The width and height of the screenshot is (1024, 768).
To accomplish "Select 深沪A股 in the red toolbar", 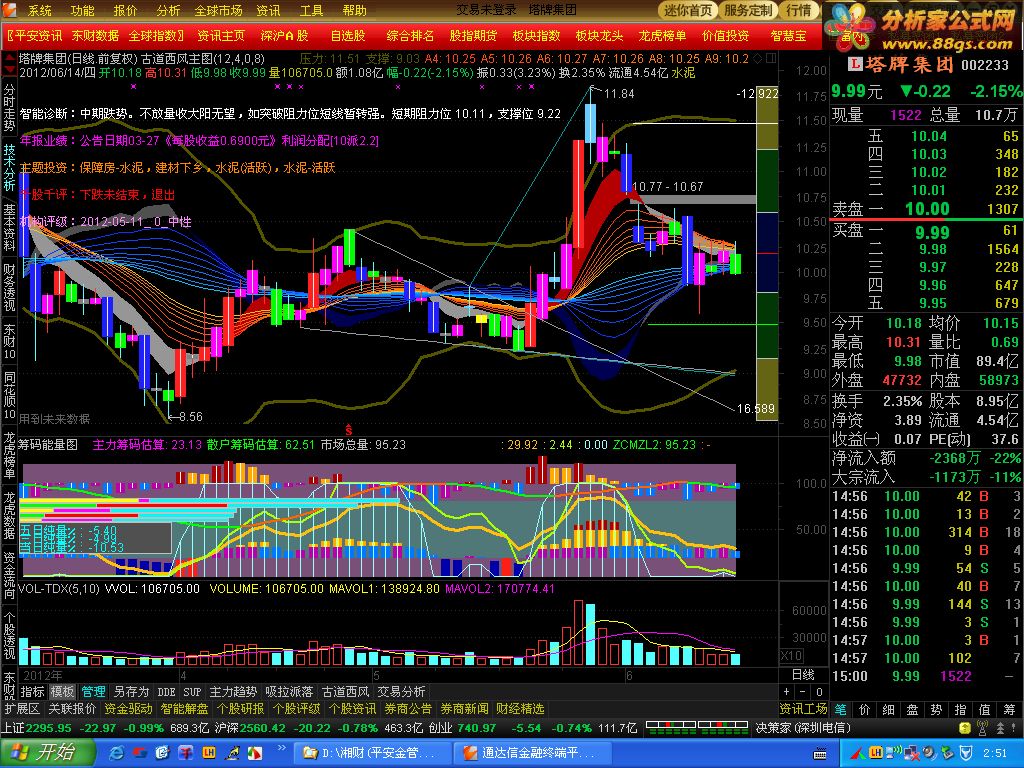I will 284,36.
